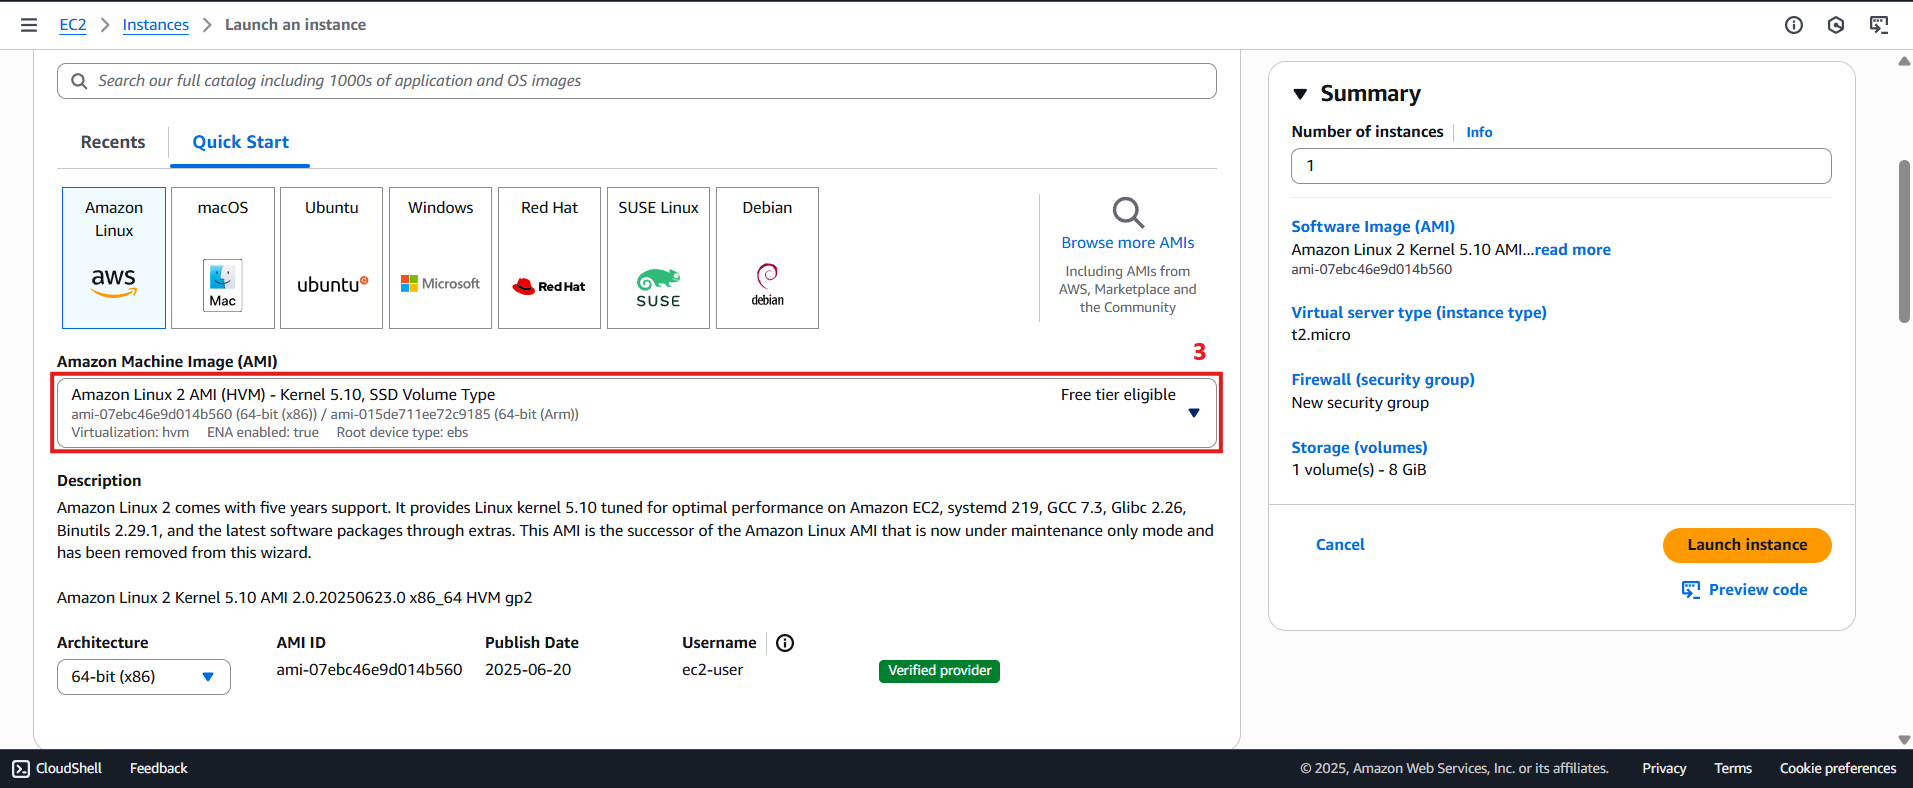Open Software Image (AMI) summary link
The width and height of the screenshot is (1913, 788).
[x=1373, y=227]
